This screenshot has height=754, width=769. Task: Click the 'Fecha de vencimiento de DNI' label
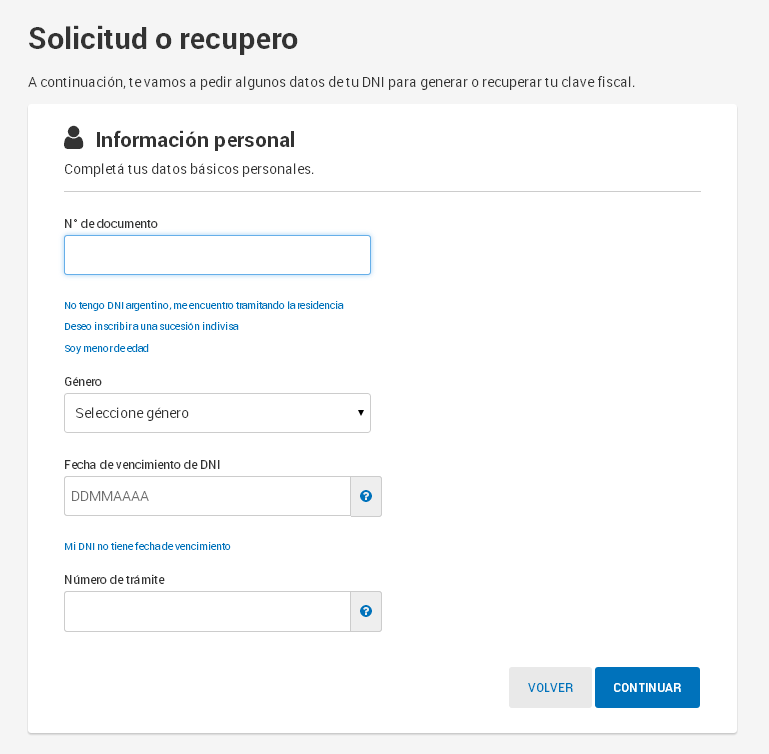click(x=142, y=465)
